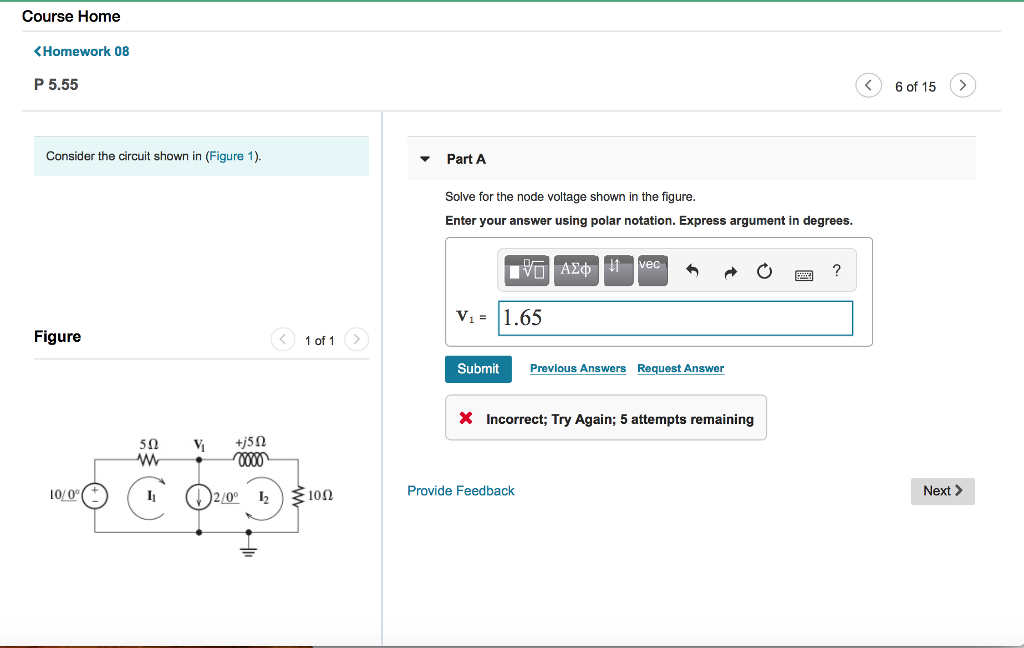Click the '6 of 15' page indicator

[x=915, y=86]
